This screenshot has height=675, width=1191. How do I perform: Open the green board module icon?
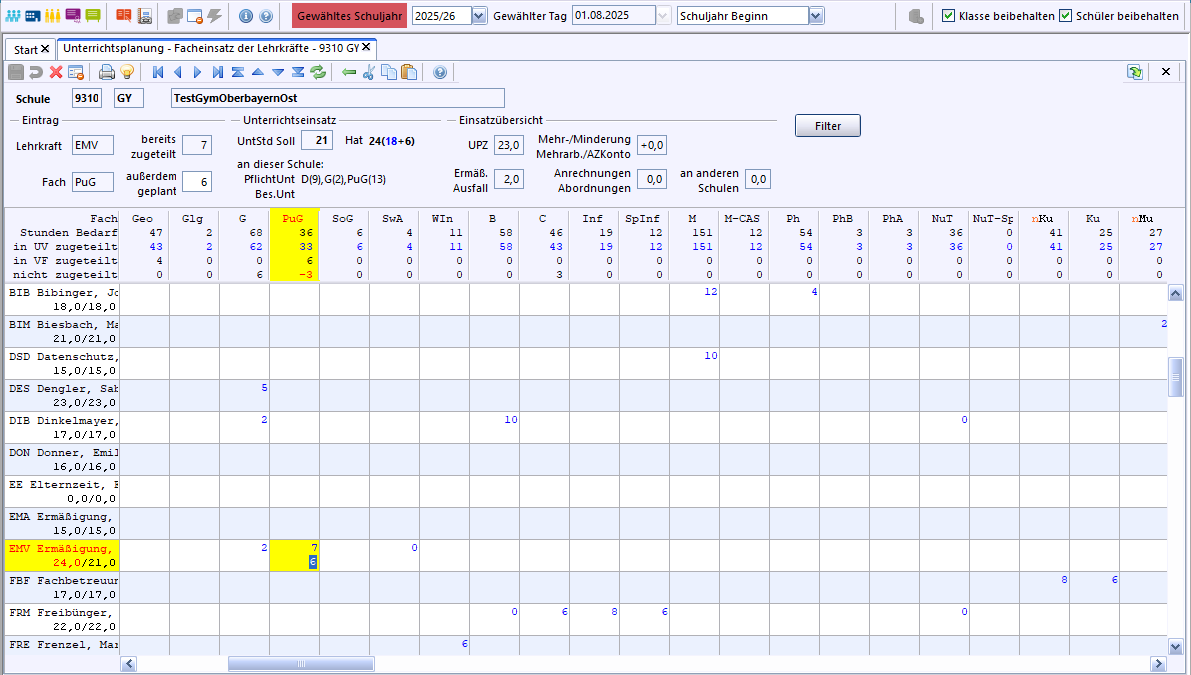[93, 15]
